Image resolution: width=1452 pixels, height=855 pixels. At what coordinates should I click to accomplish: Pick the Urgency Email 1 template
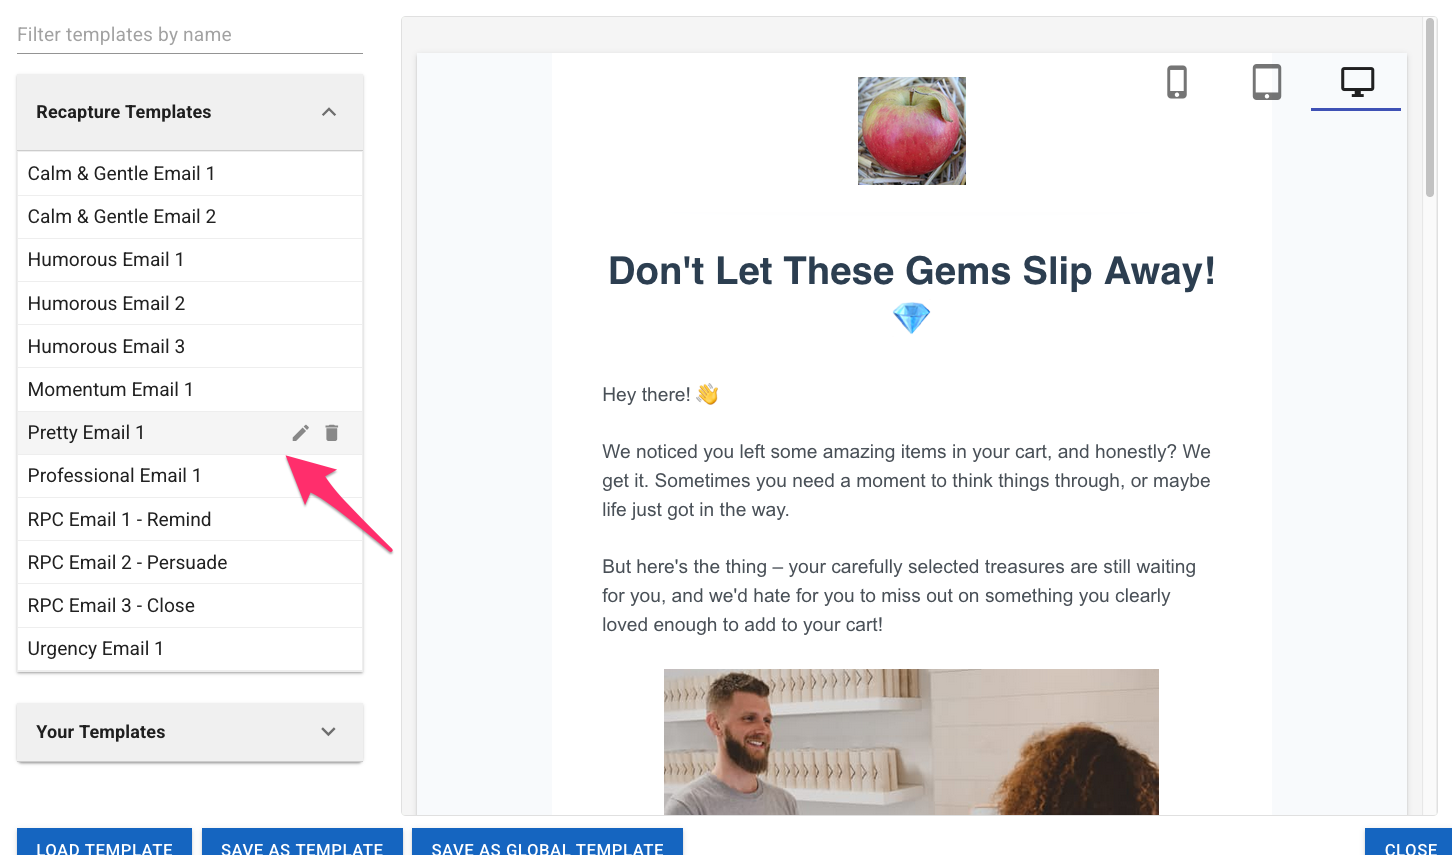click(x=190, y=648)
